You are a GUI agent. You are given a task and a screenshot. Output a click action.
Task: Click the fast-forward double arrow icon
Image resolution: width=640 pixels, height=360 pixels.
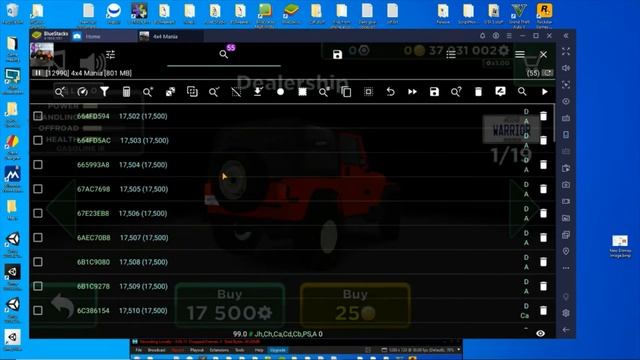pos(412,92)
